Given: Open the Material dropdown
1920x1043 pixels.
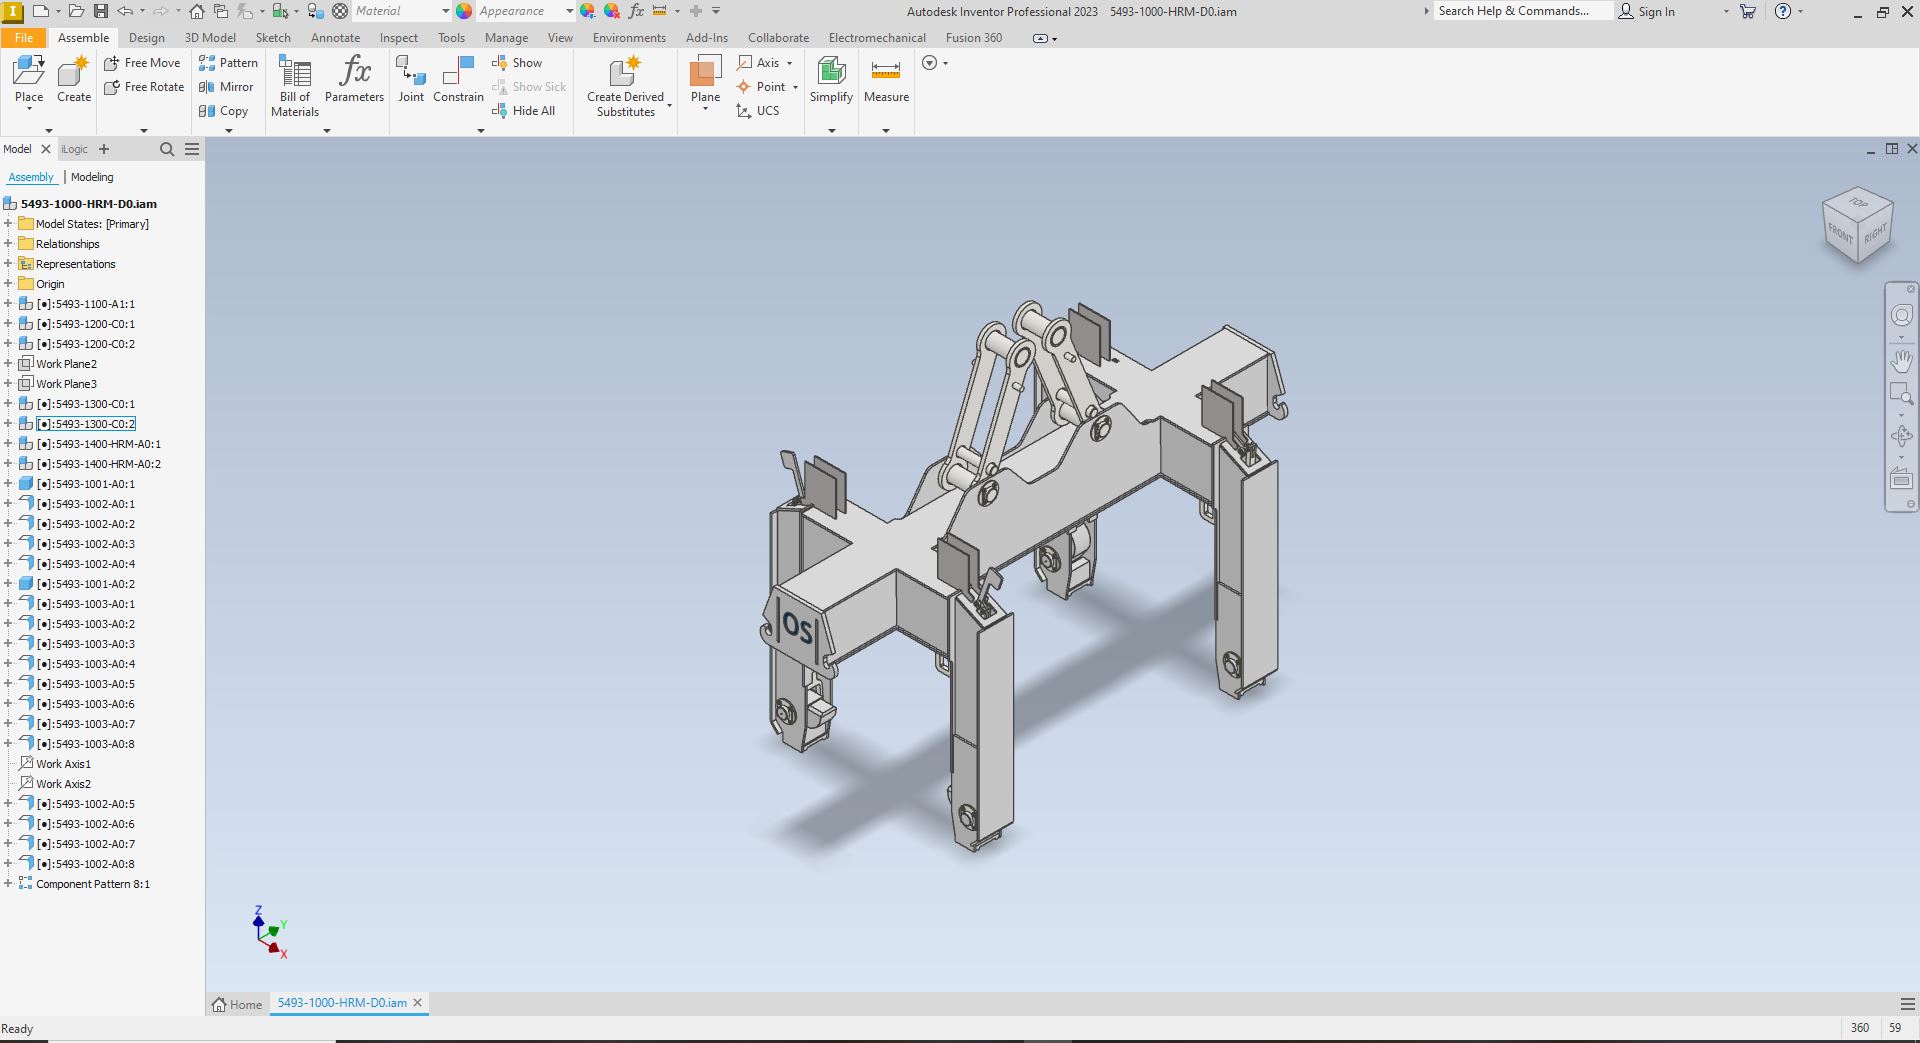Looking at the screenshot, I should [445, 11].
